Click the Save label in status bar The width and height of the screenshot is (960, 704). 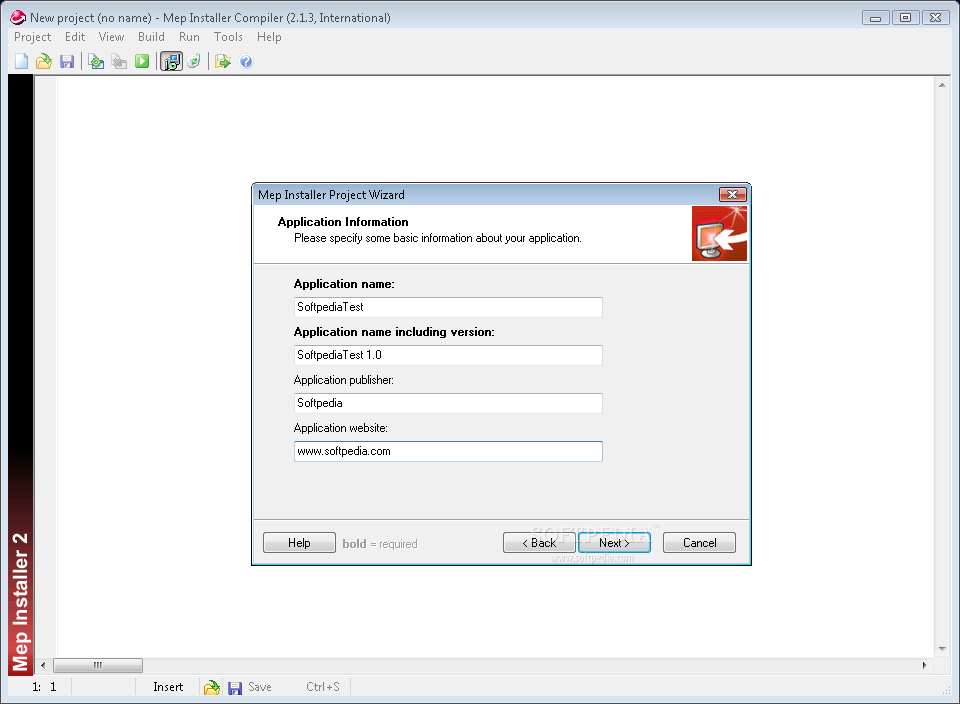[260, 687]
